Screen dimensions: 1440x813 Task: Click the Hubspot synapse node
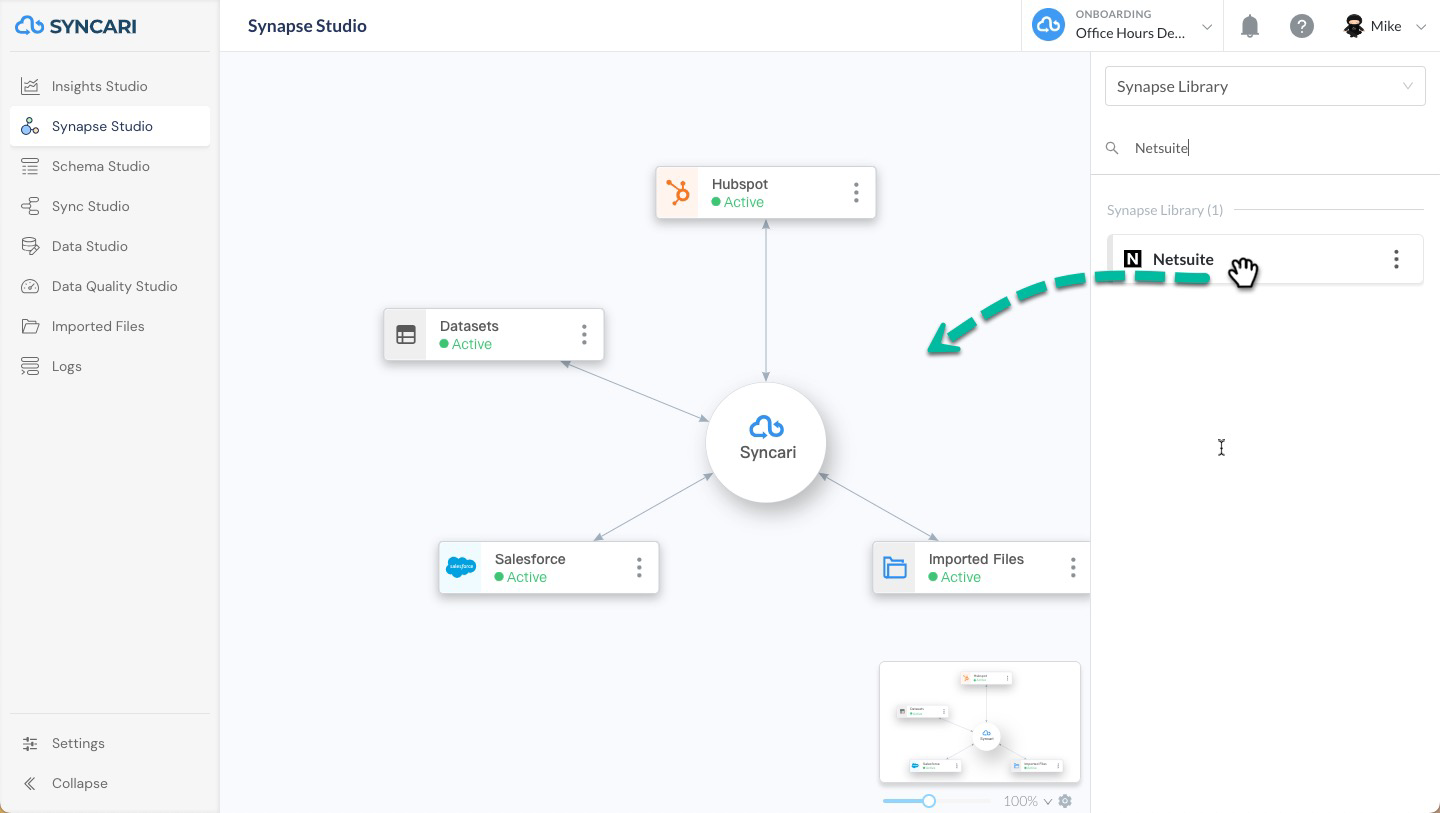pyautogui.click(x=766, y=192)
